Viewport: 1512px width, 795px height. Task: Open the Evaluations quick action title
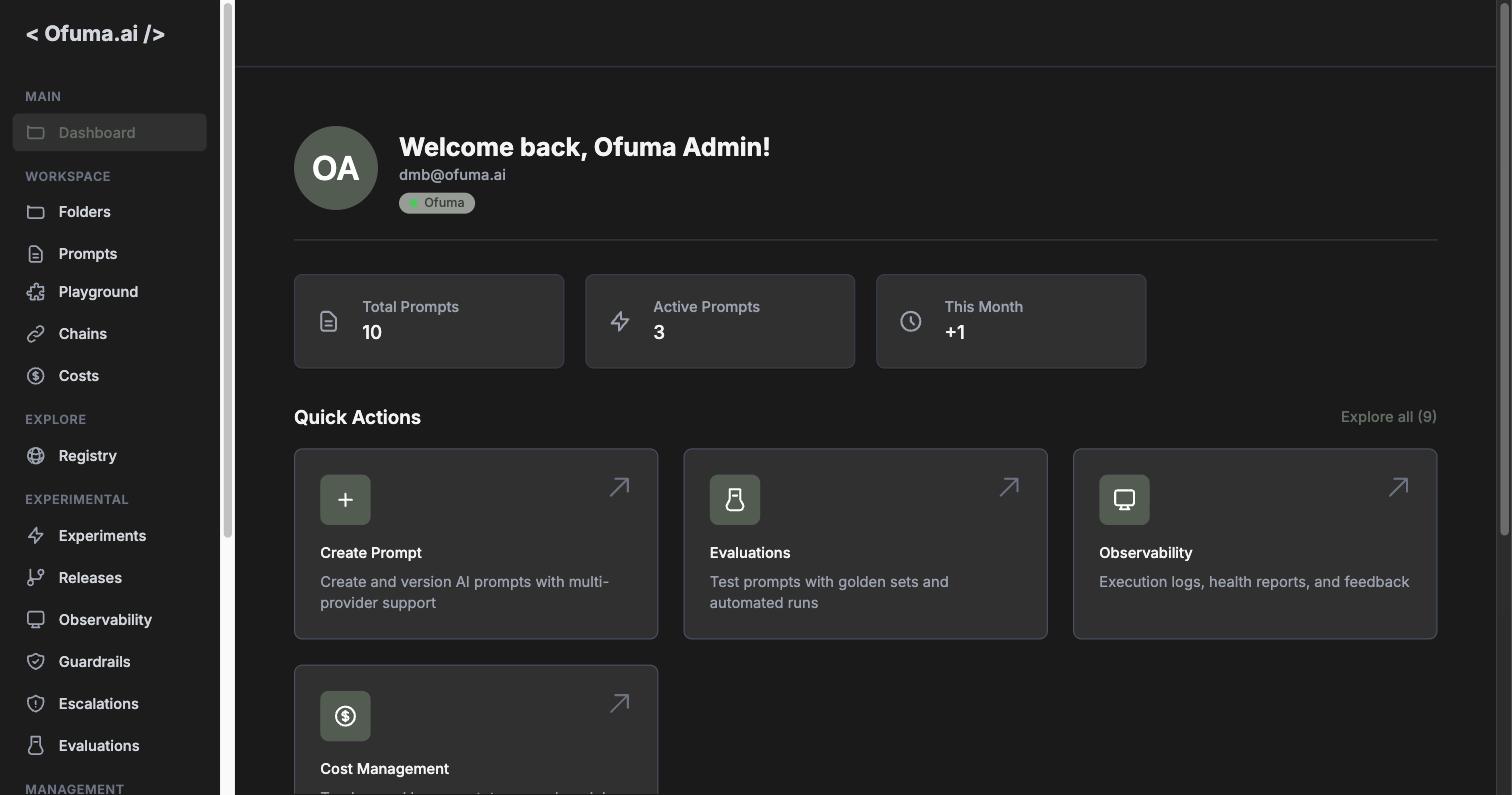[750, 553]
